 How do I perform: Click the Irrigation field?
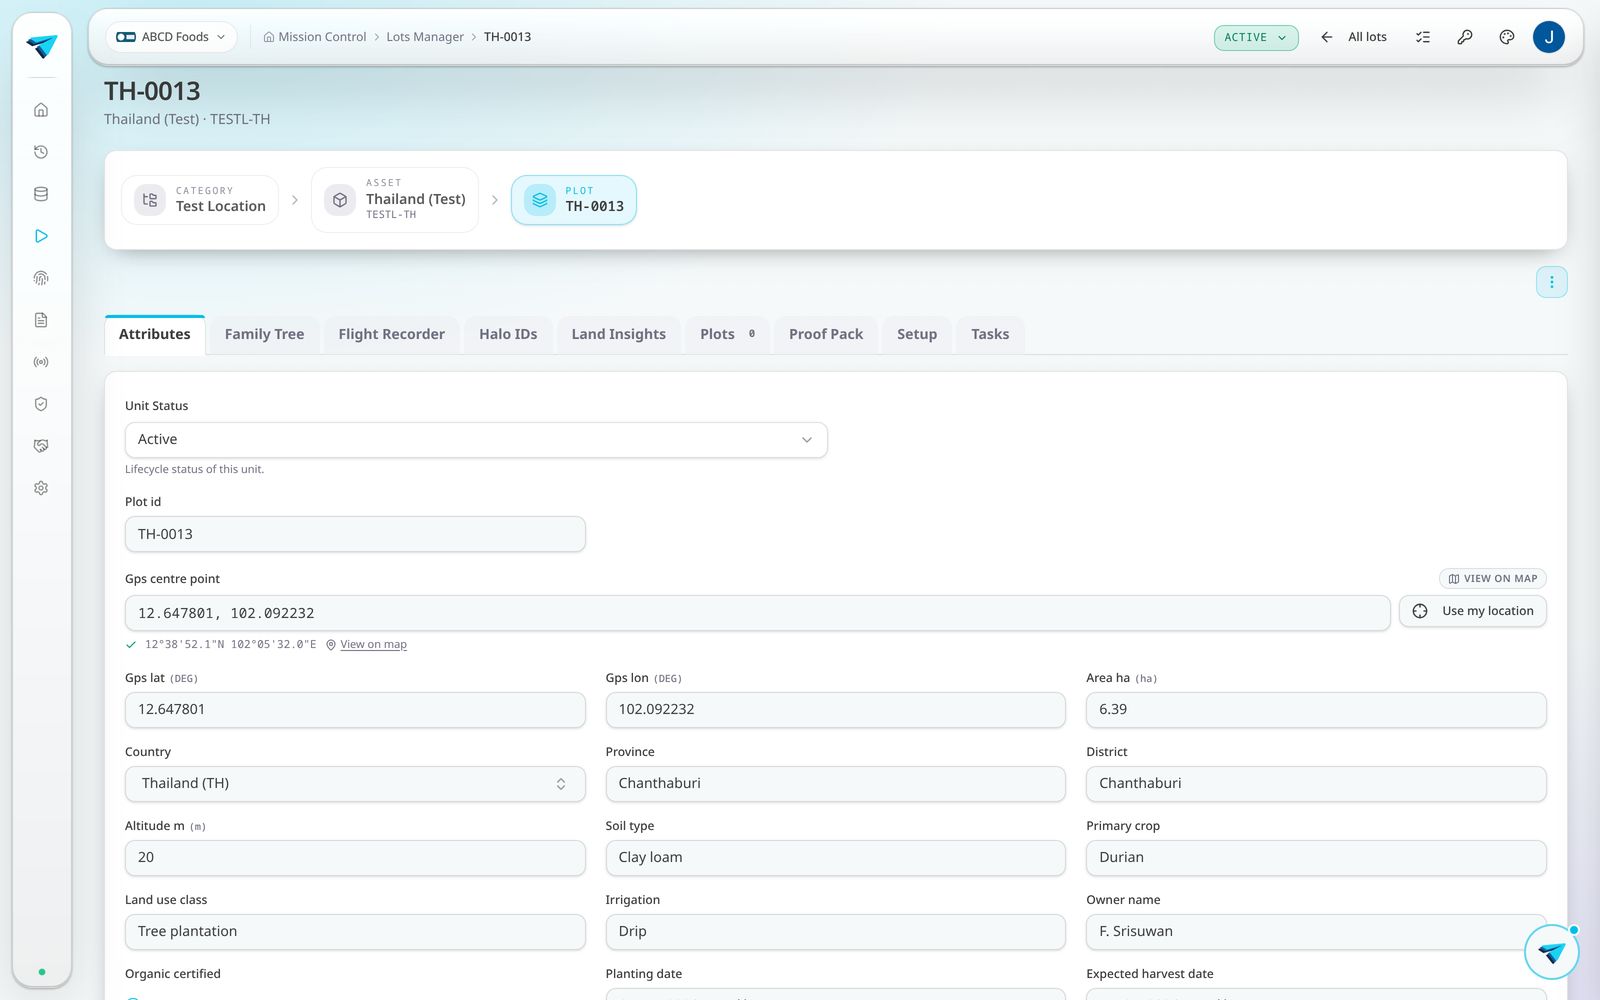pos(835,932)
